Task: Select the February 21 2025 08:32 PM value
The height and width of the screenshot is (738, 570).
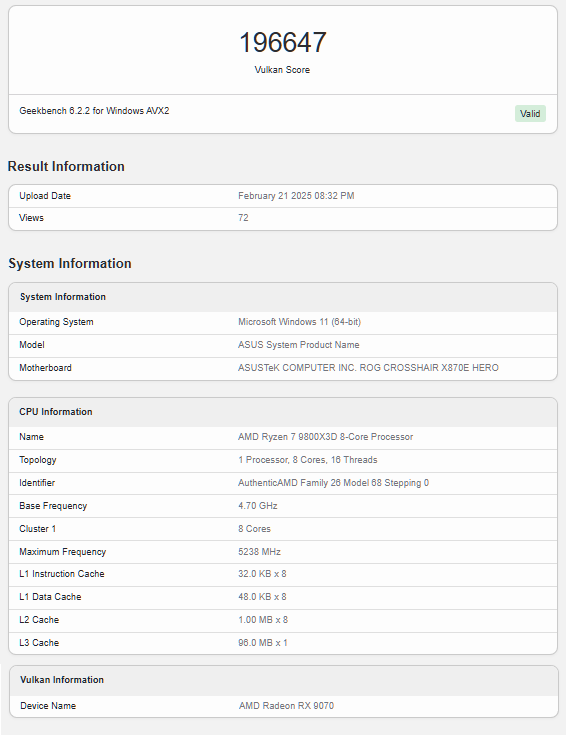Action: click(296, 196)
